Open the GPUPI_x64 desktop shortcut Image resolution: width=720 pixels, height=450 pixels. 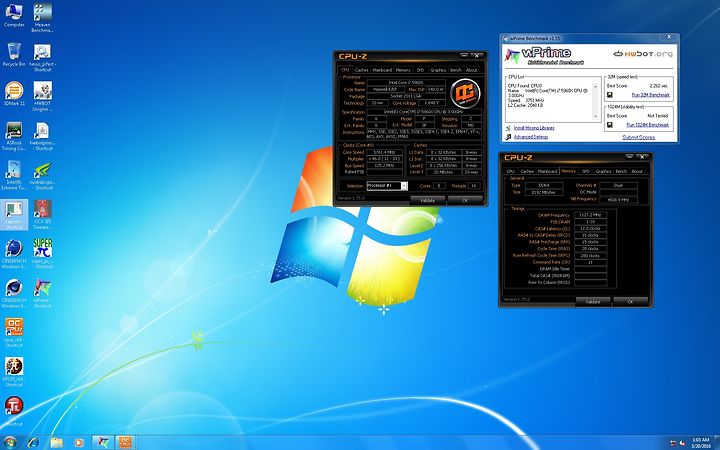(14, 372)
